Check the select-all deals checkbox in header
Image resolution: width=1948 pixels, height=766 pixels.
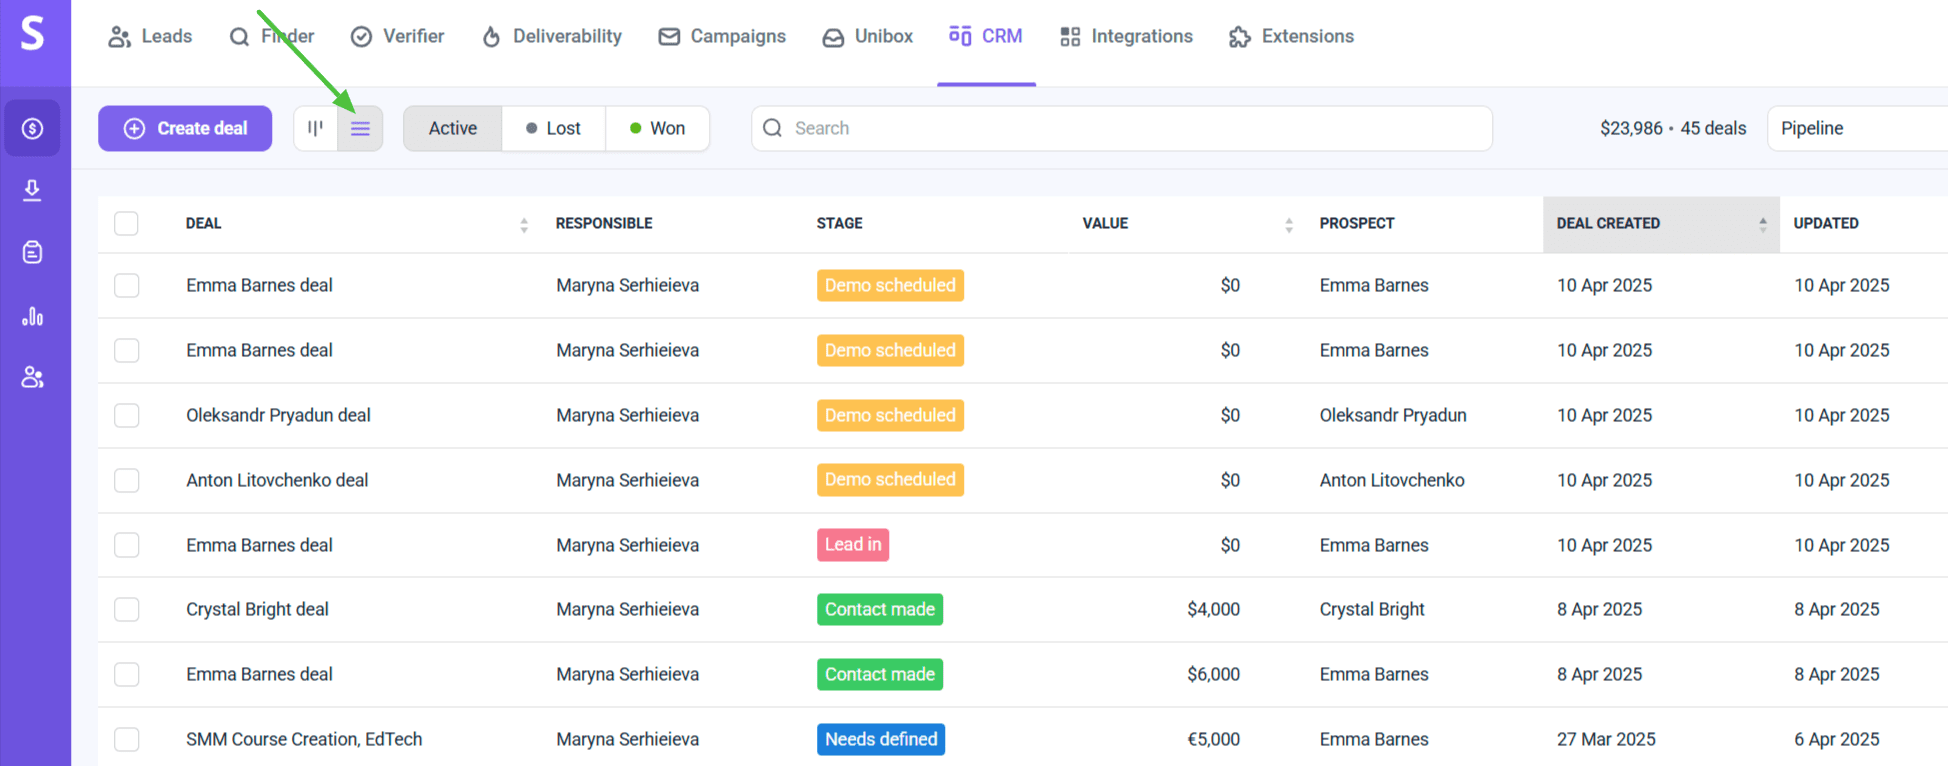click(126, 223)
